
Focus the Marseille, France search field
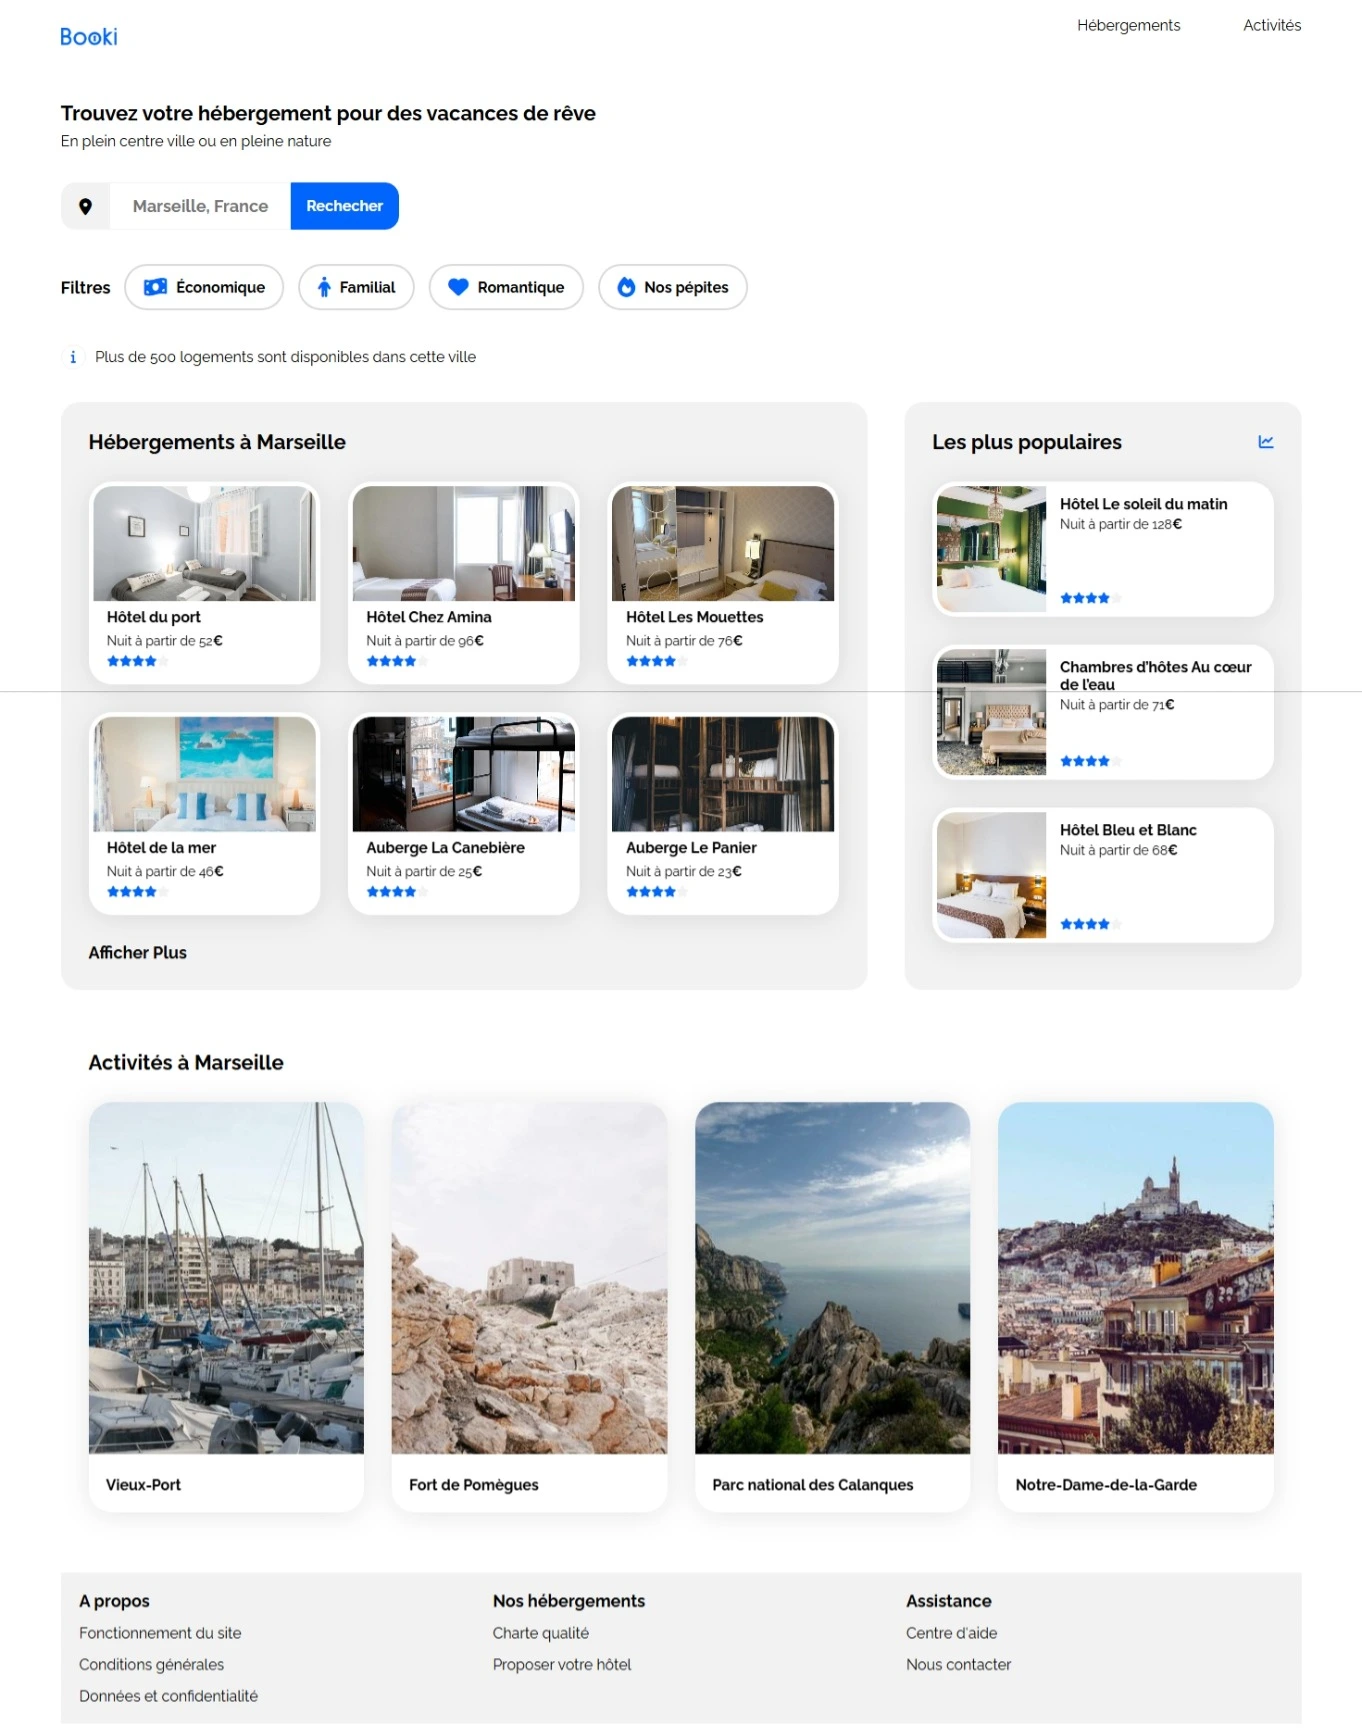[x=201, y=206]
